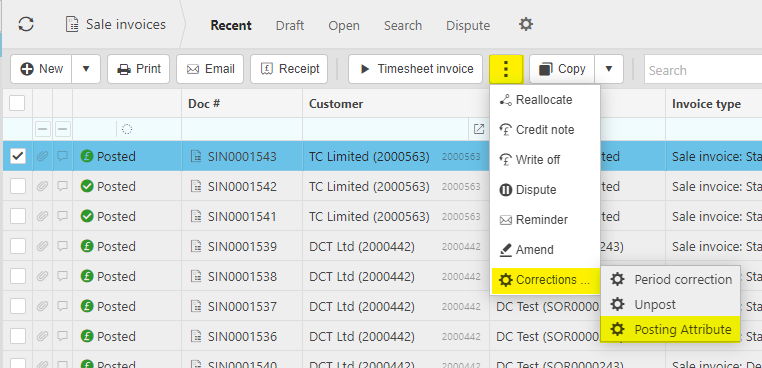The image size is (762, 368).
Task: Click the attachment column filter minus box
Action: pos(42,129)
